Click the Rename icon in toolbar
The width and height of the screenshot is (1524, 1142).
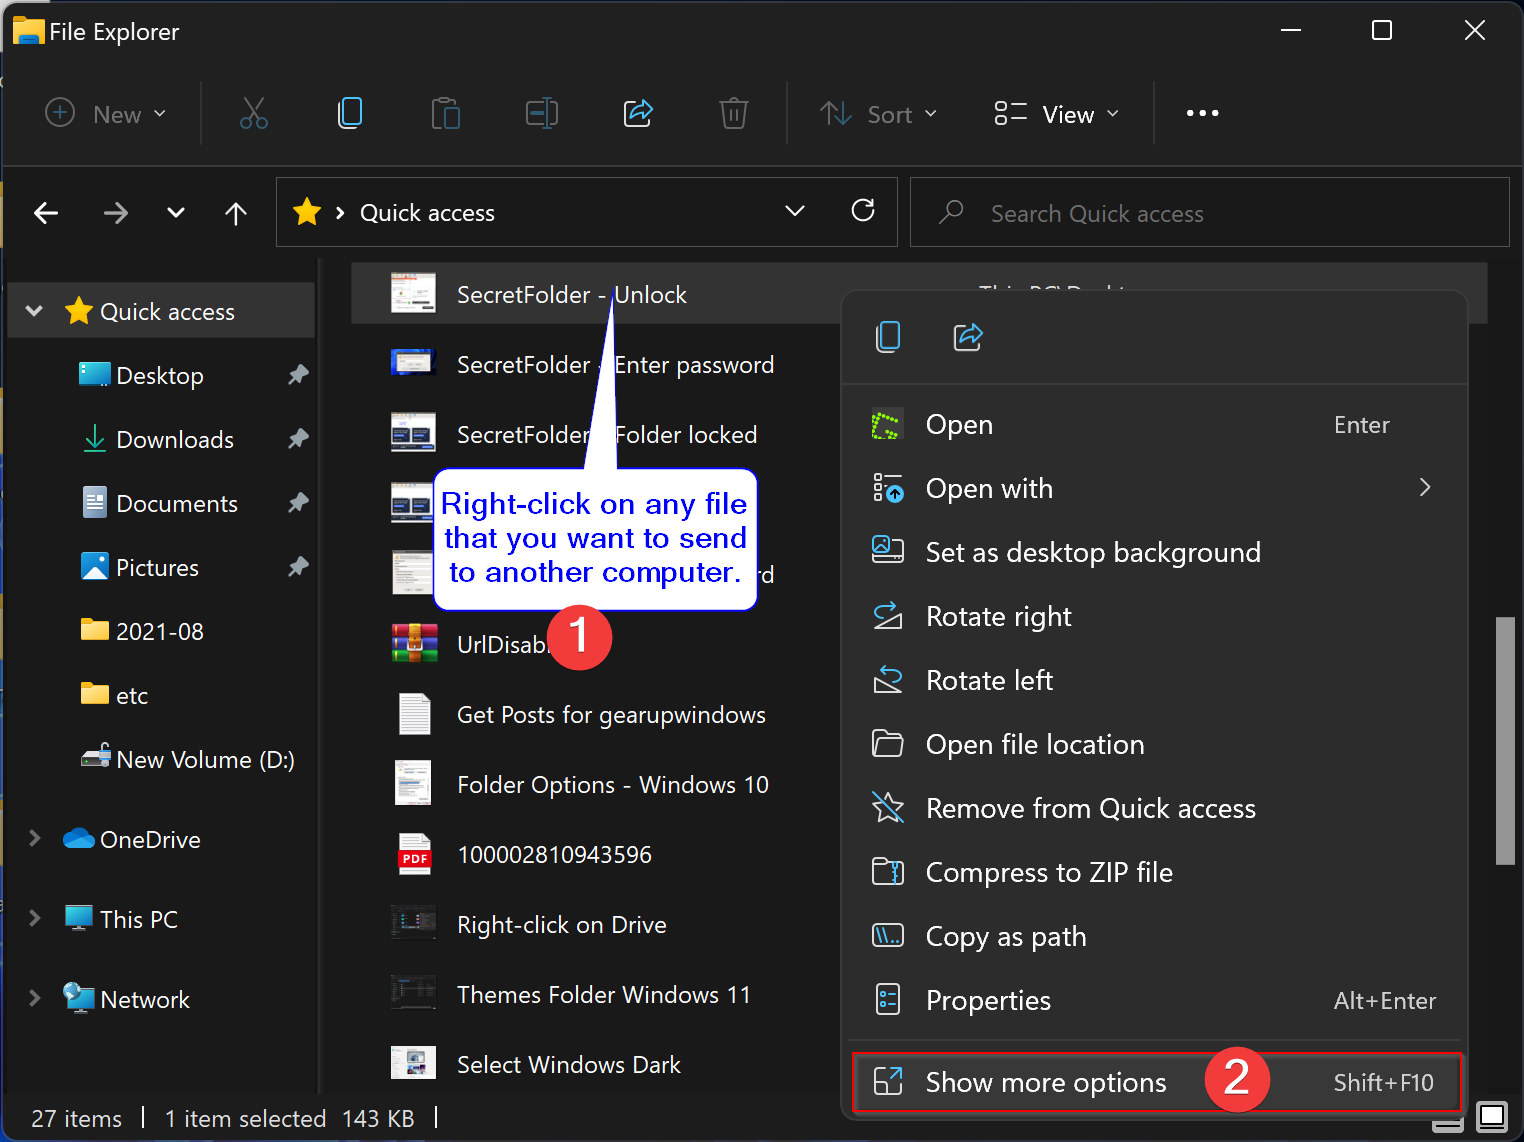coord(541,113)
